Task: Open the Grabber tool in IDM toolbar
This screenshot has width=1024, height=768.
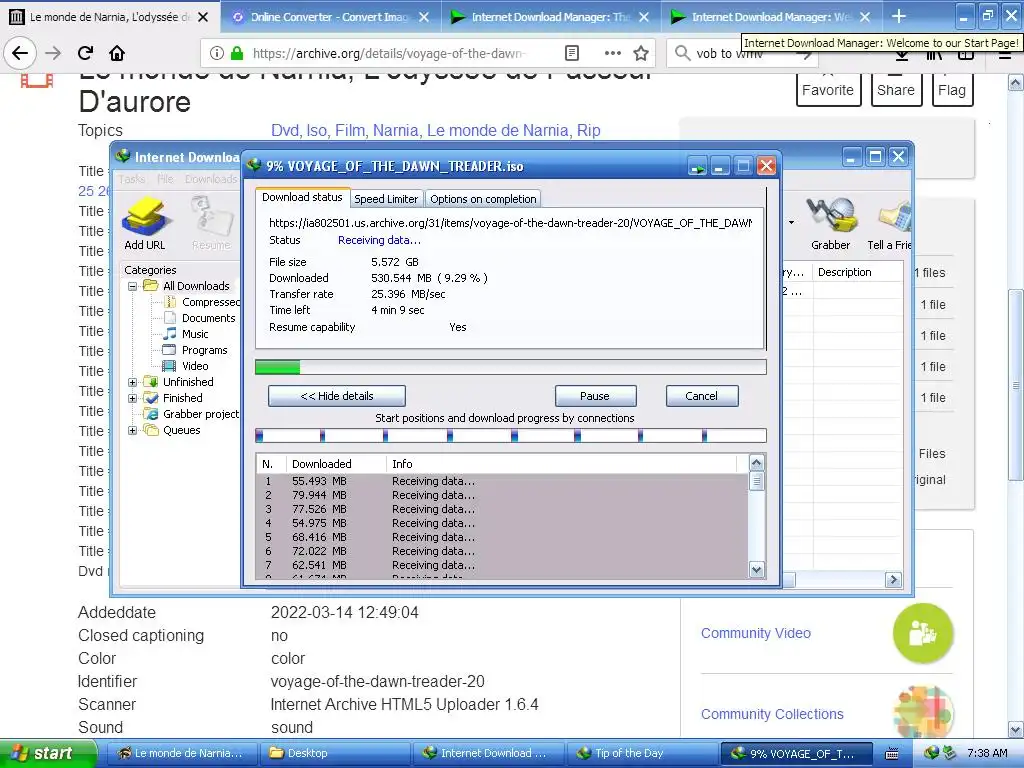Action: pos(830,224)
